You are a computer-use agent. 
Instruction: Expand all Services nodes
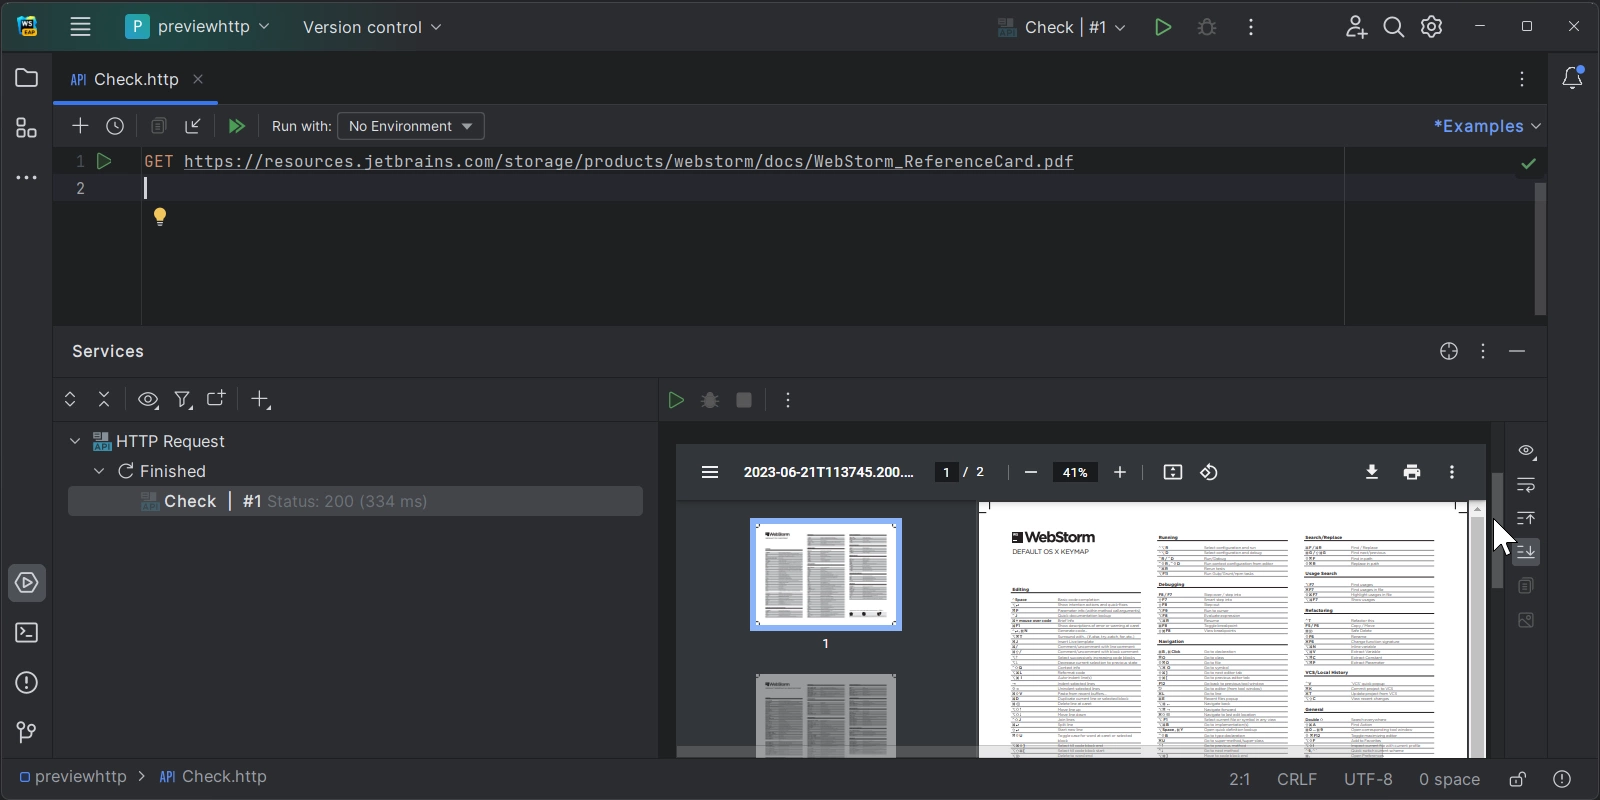(70, 400)
